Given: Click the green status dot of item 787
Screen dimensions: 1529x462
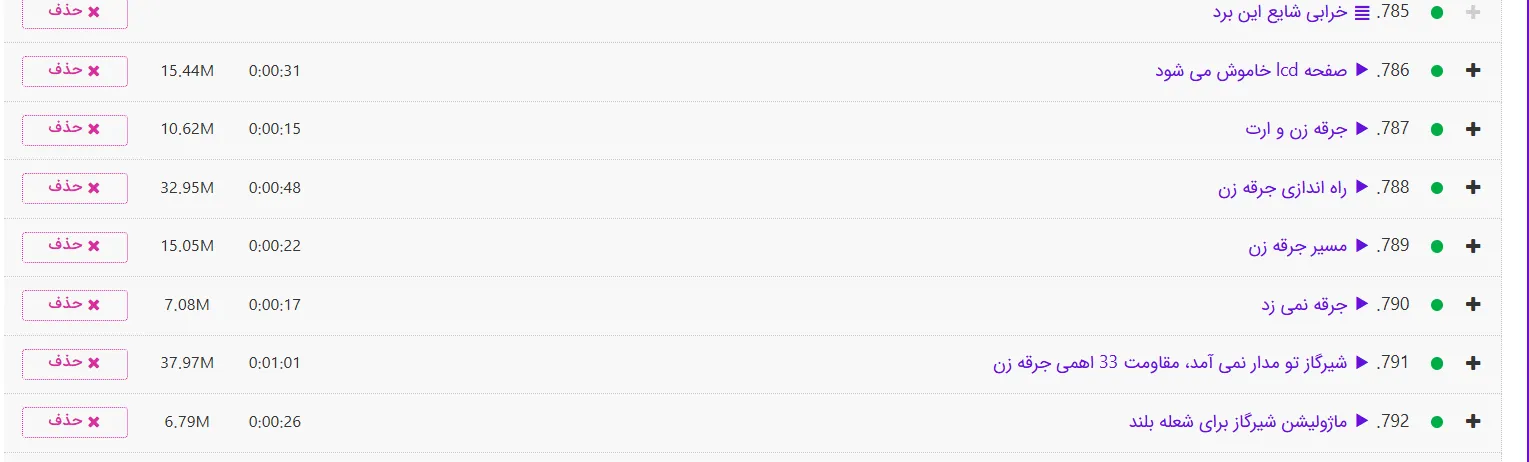Looking at the screenshot, I should [1437, 129].
